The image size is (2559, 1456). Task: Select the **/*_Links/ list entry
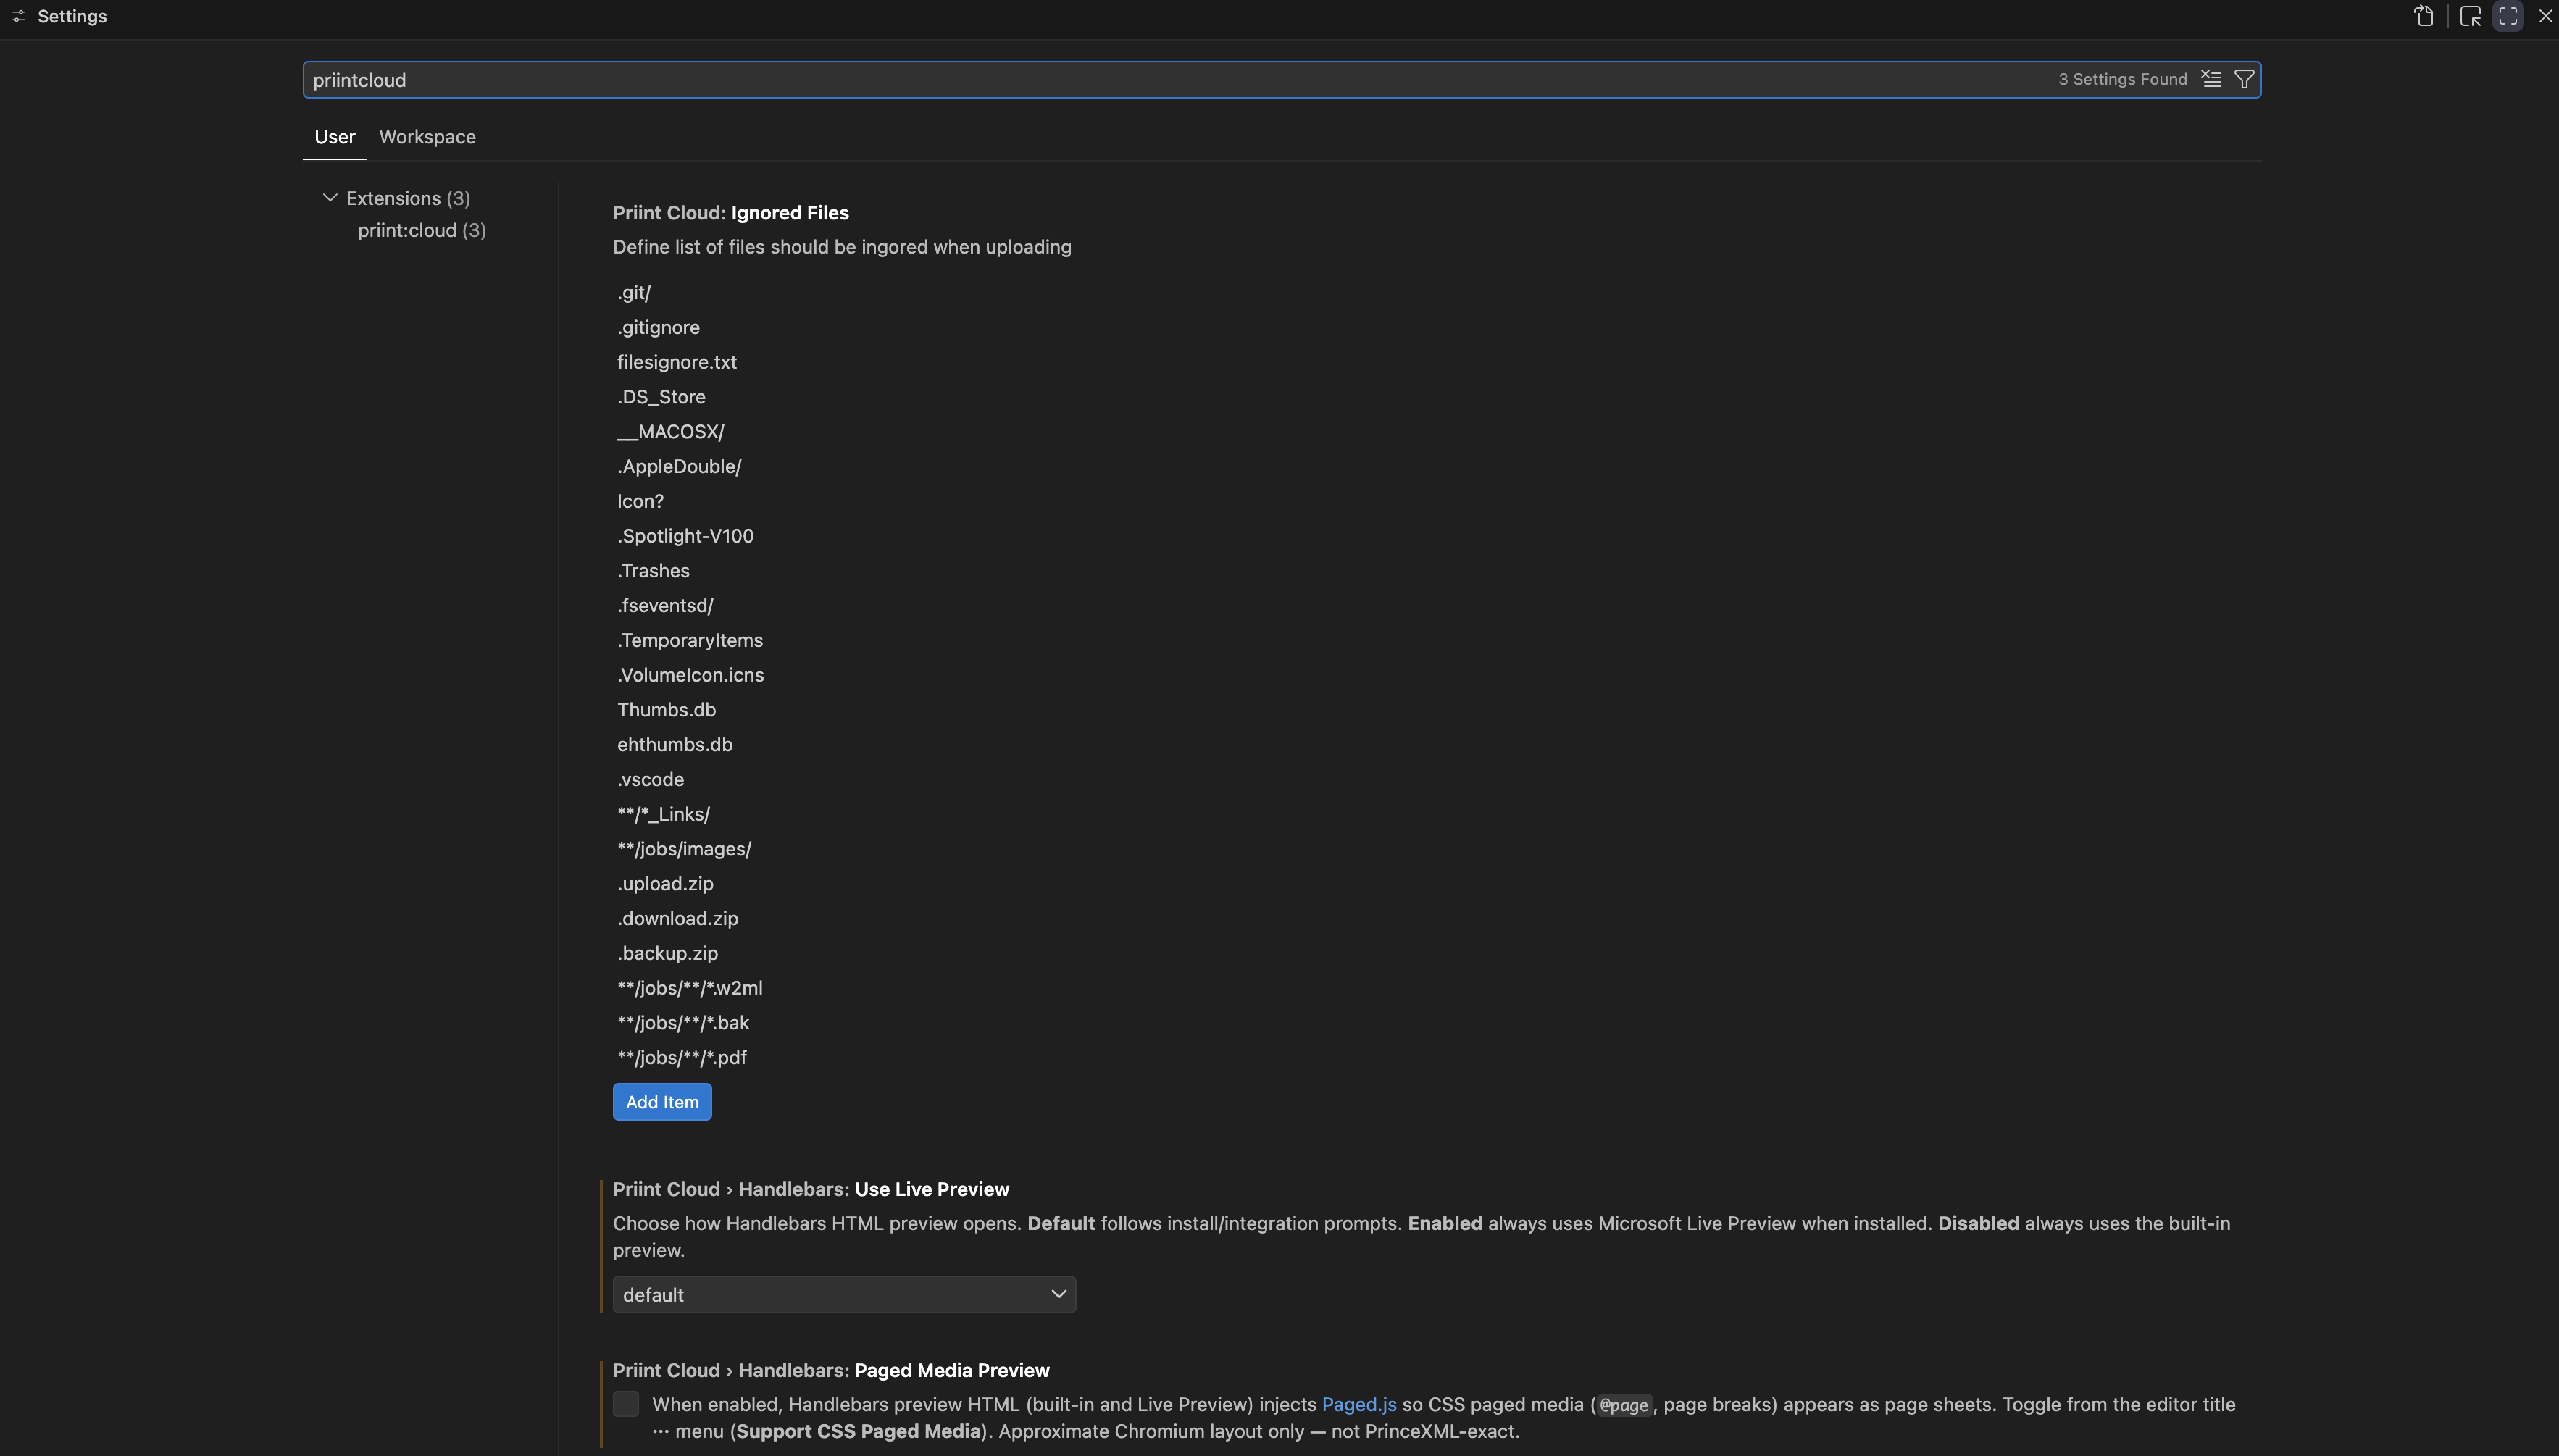tap(663, 814)
